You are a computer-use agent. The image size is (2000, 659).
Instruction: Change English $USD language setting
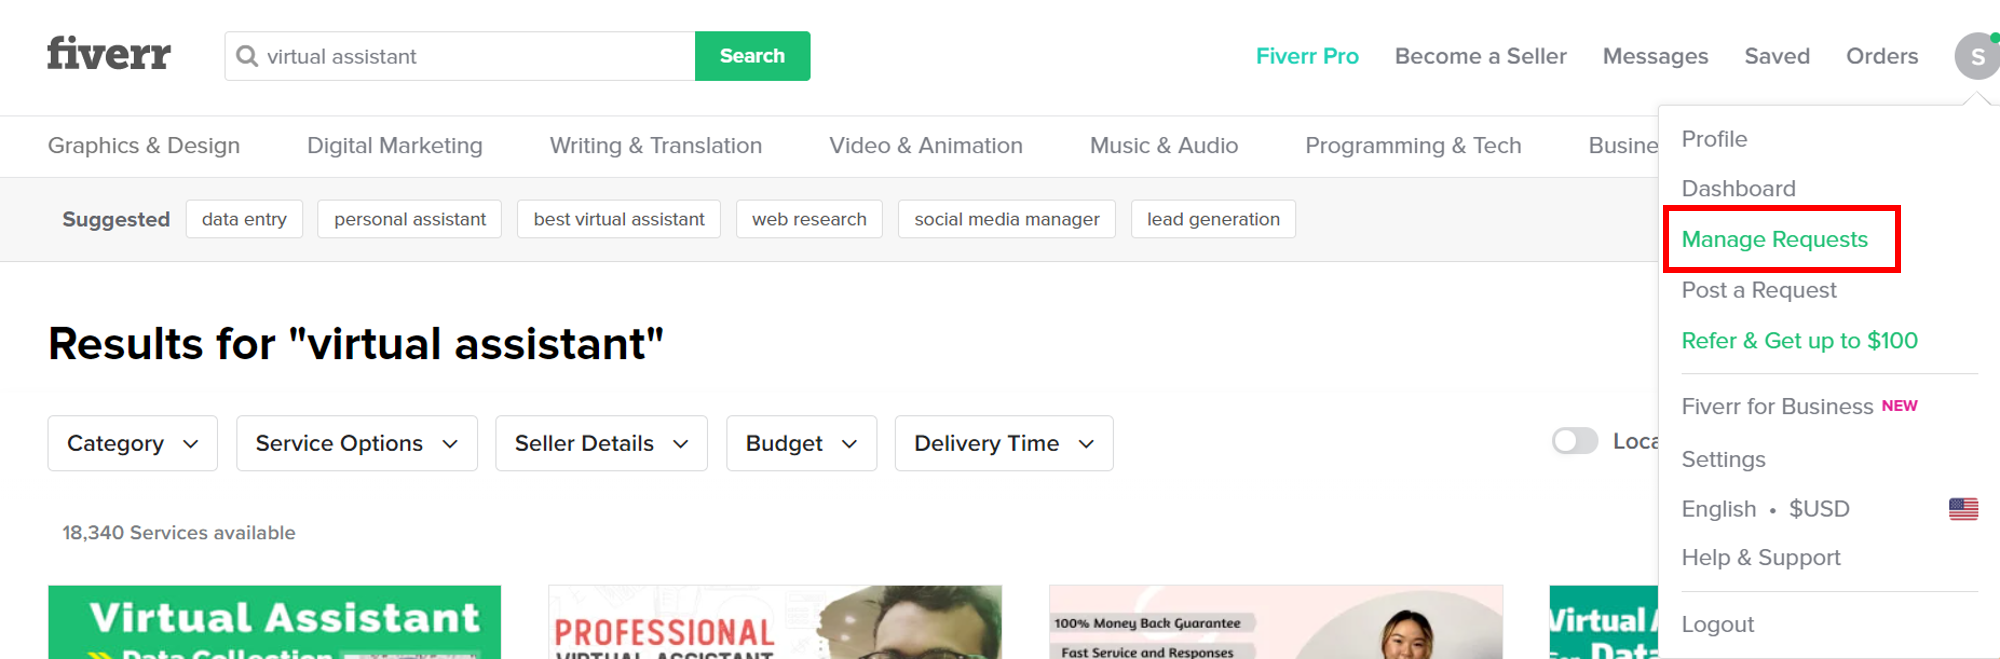tap(1765, 509)
